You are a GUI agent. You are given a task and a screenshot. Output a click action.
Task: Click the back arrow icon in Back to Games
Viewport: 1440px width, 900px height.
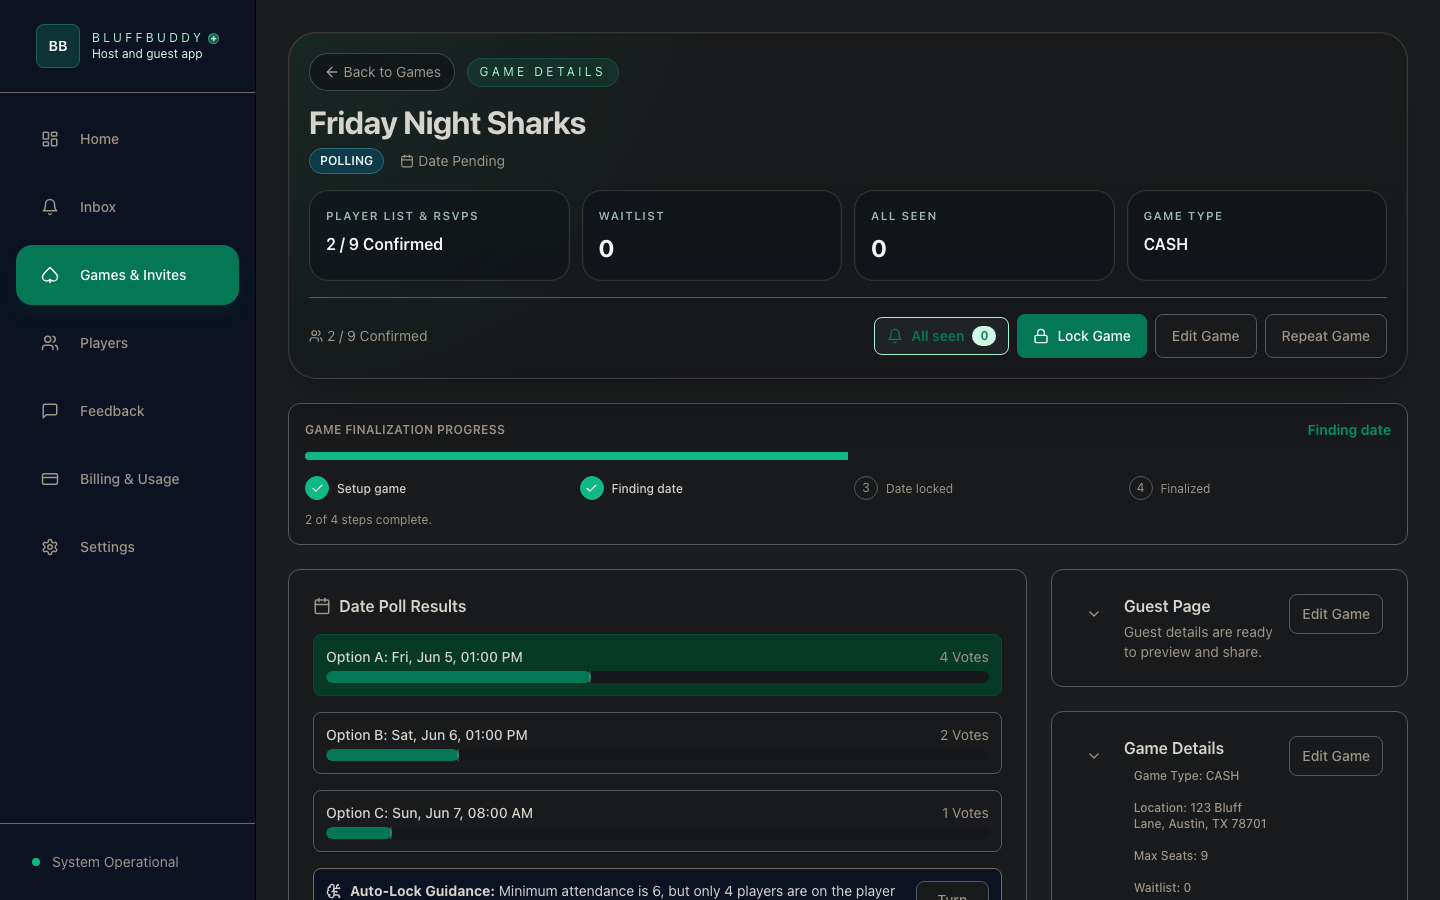click(x=331, y=72)
